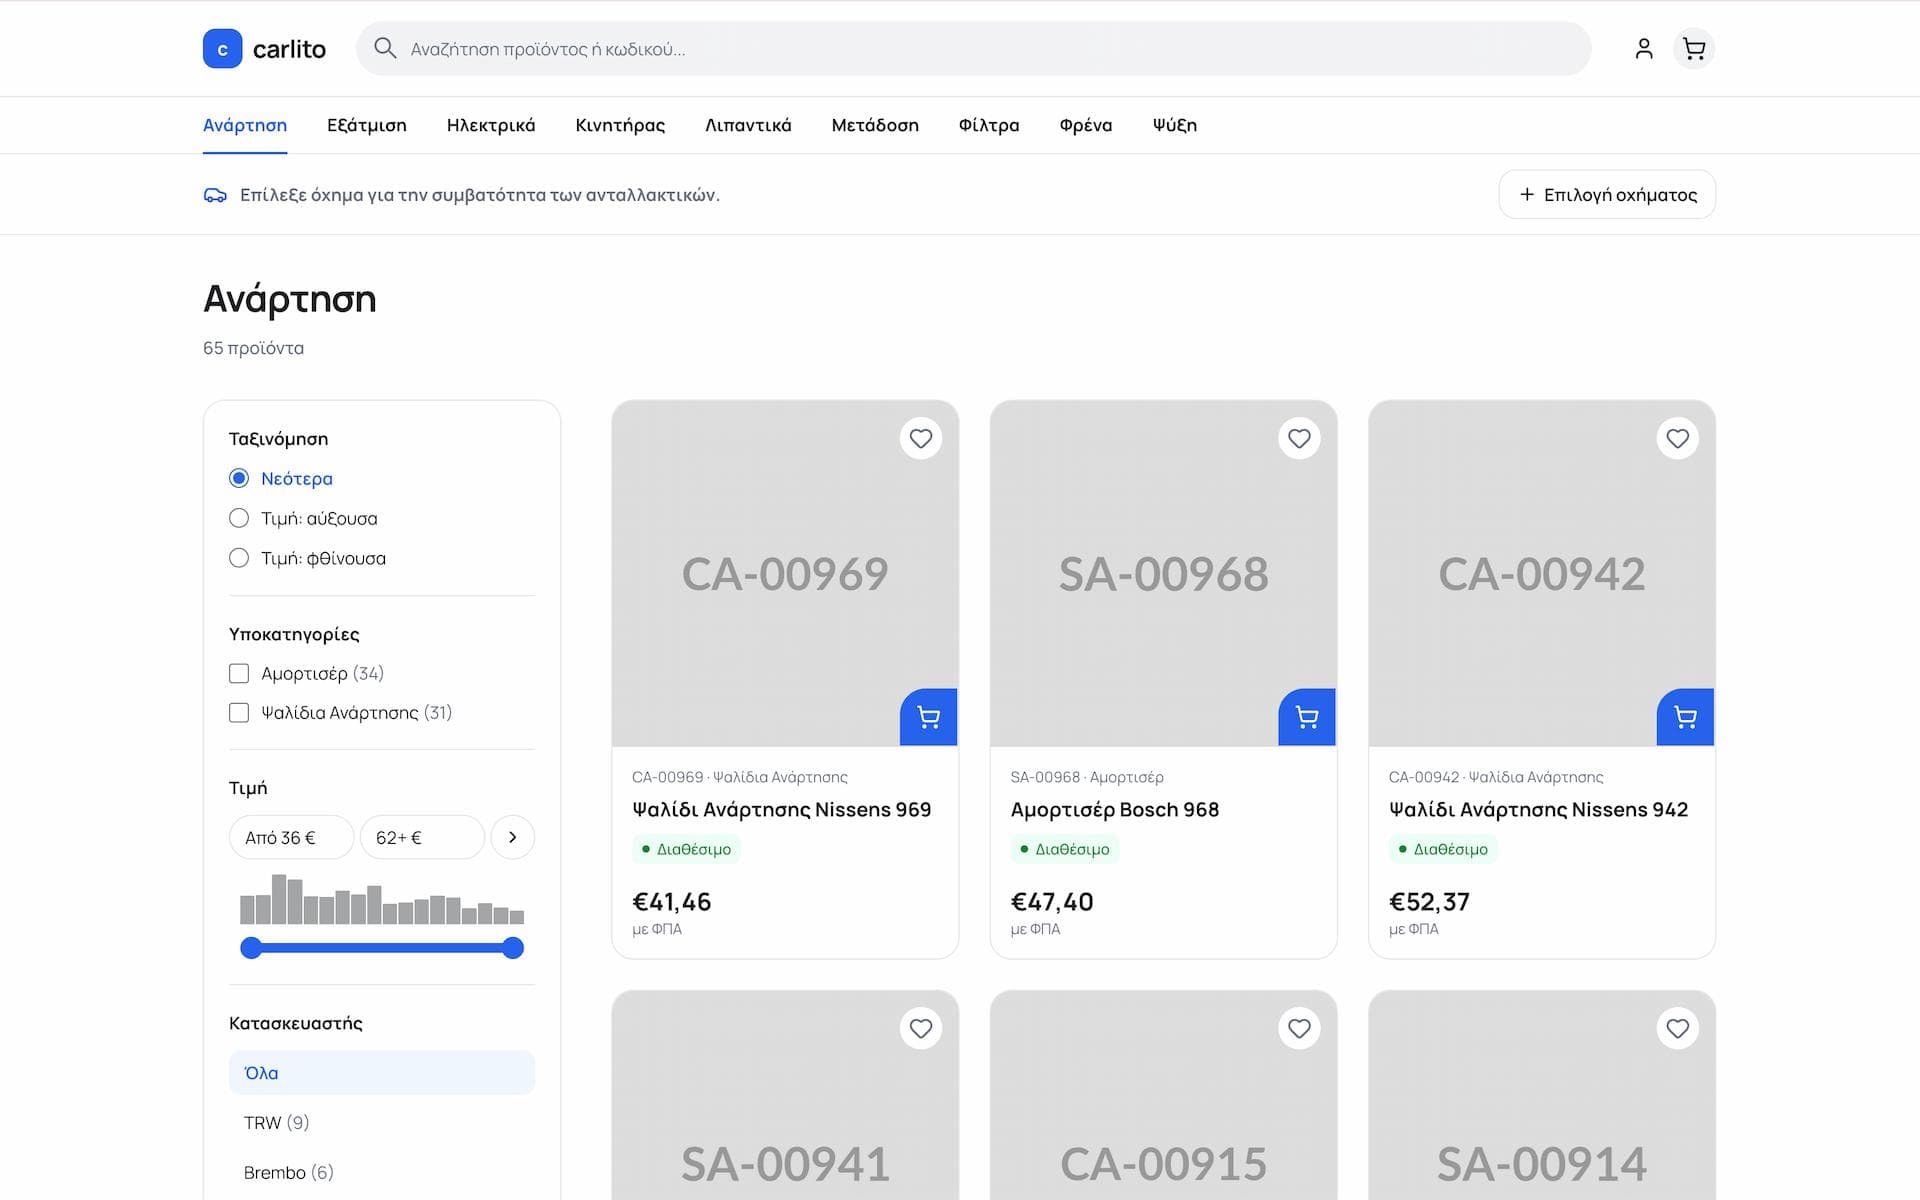Viewport: 1920px width, 1200px height.
Task: Click the €47,40 price text
Action: (1052, 902)
